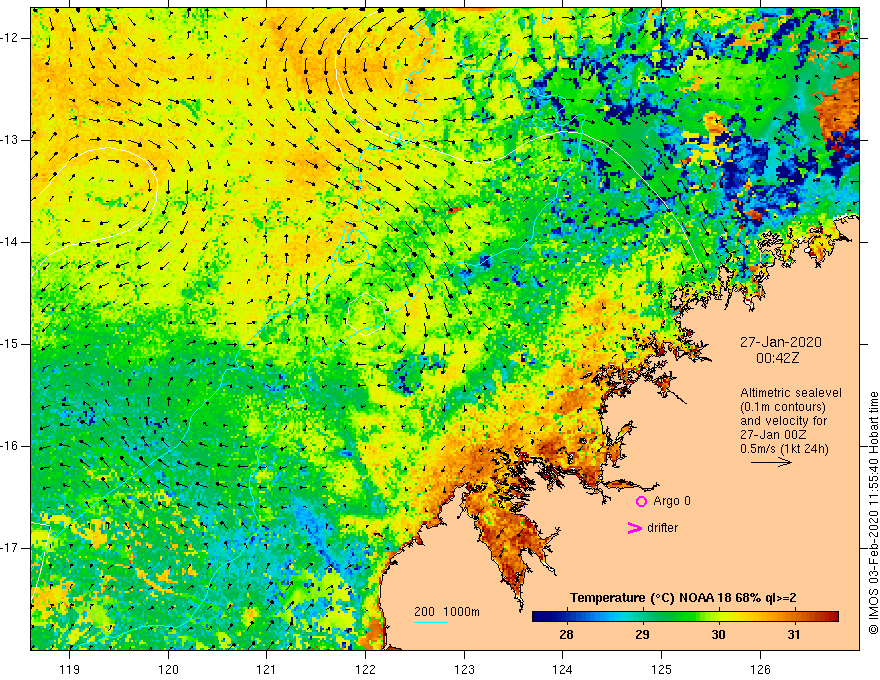Click the 124 longitude axis label
This screenshot has height=680, width=880.
[563, 669]
